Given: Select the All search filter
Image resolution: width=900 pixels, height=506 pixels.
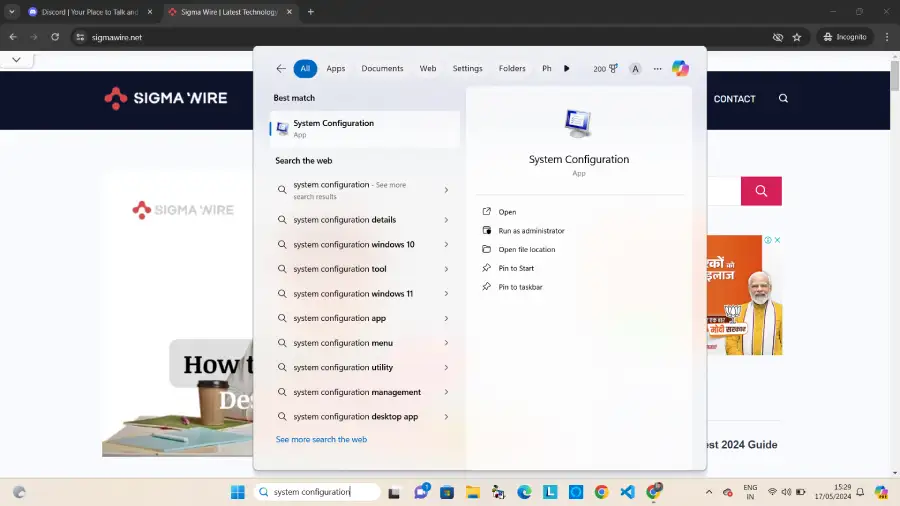Looking at the screenshot, I should click(x=305, y=68).
